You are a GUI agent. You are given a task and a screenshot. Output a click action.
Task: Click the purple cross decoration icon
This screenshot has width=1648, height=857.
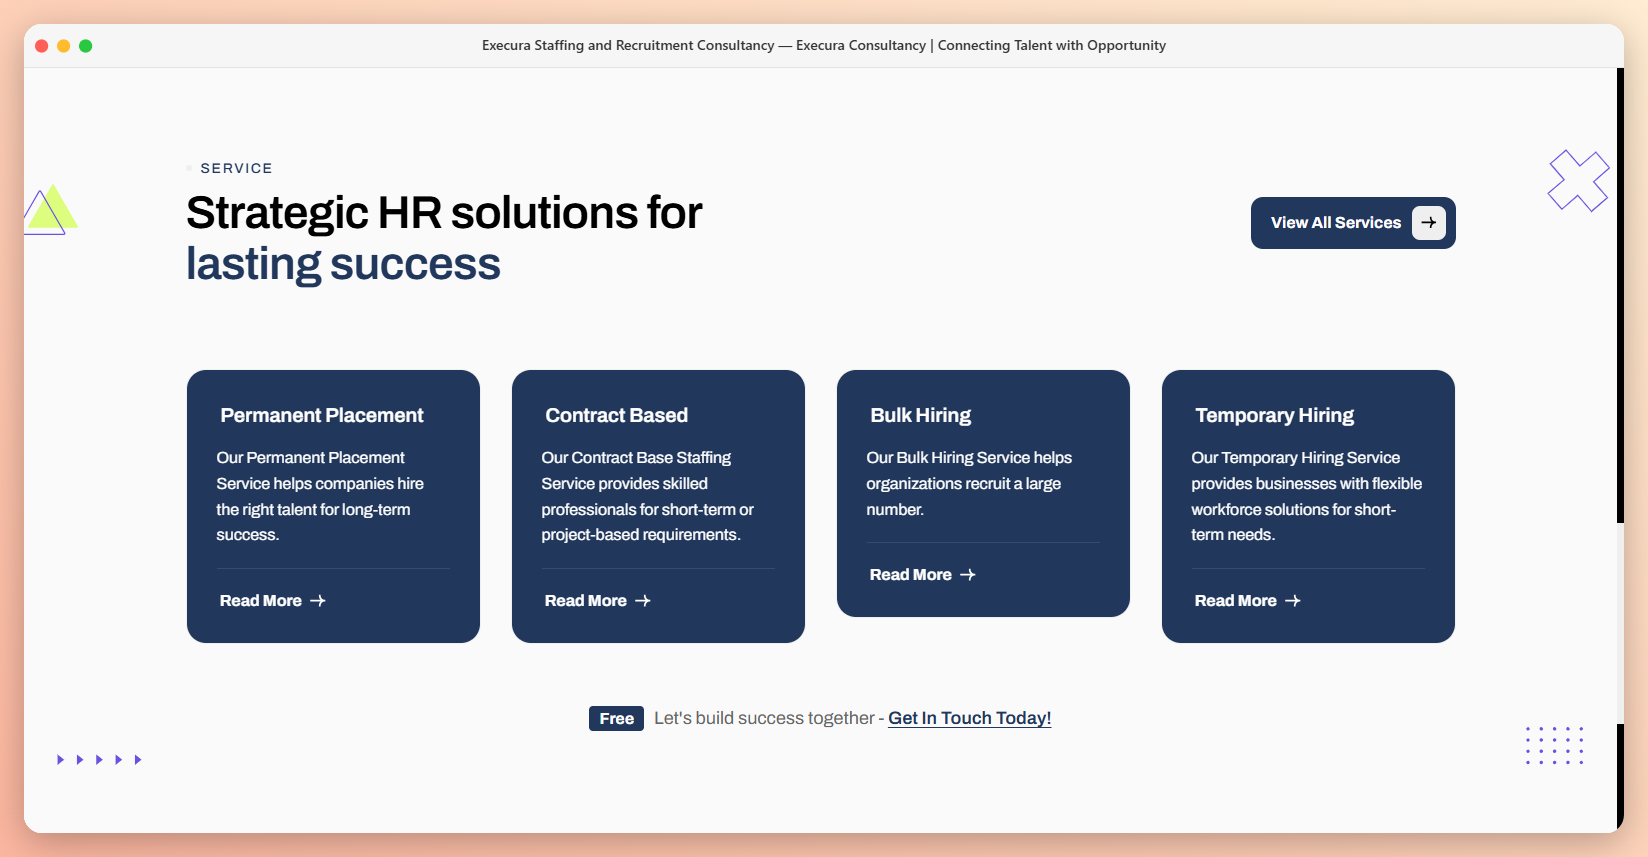coord(1578,180)
